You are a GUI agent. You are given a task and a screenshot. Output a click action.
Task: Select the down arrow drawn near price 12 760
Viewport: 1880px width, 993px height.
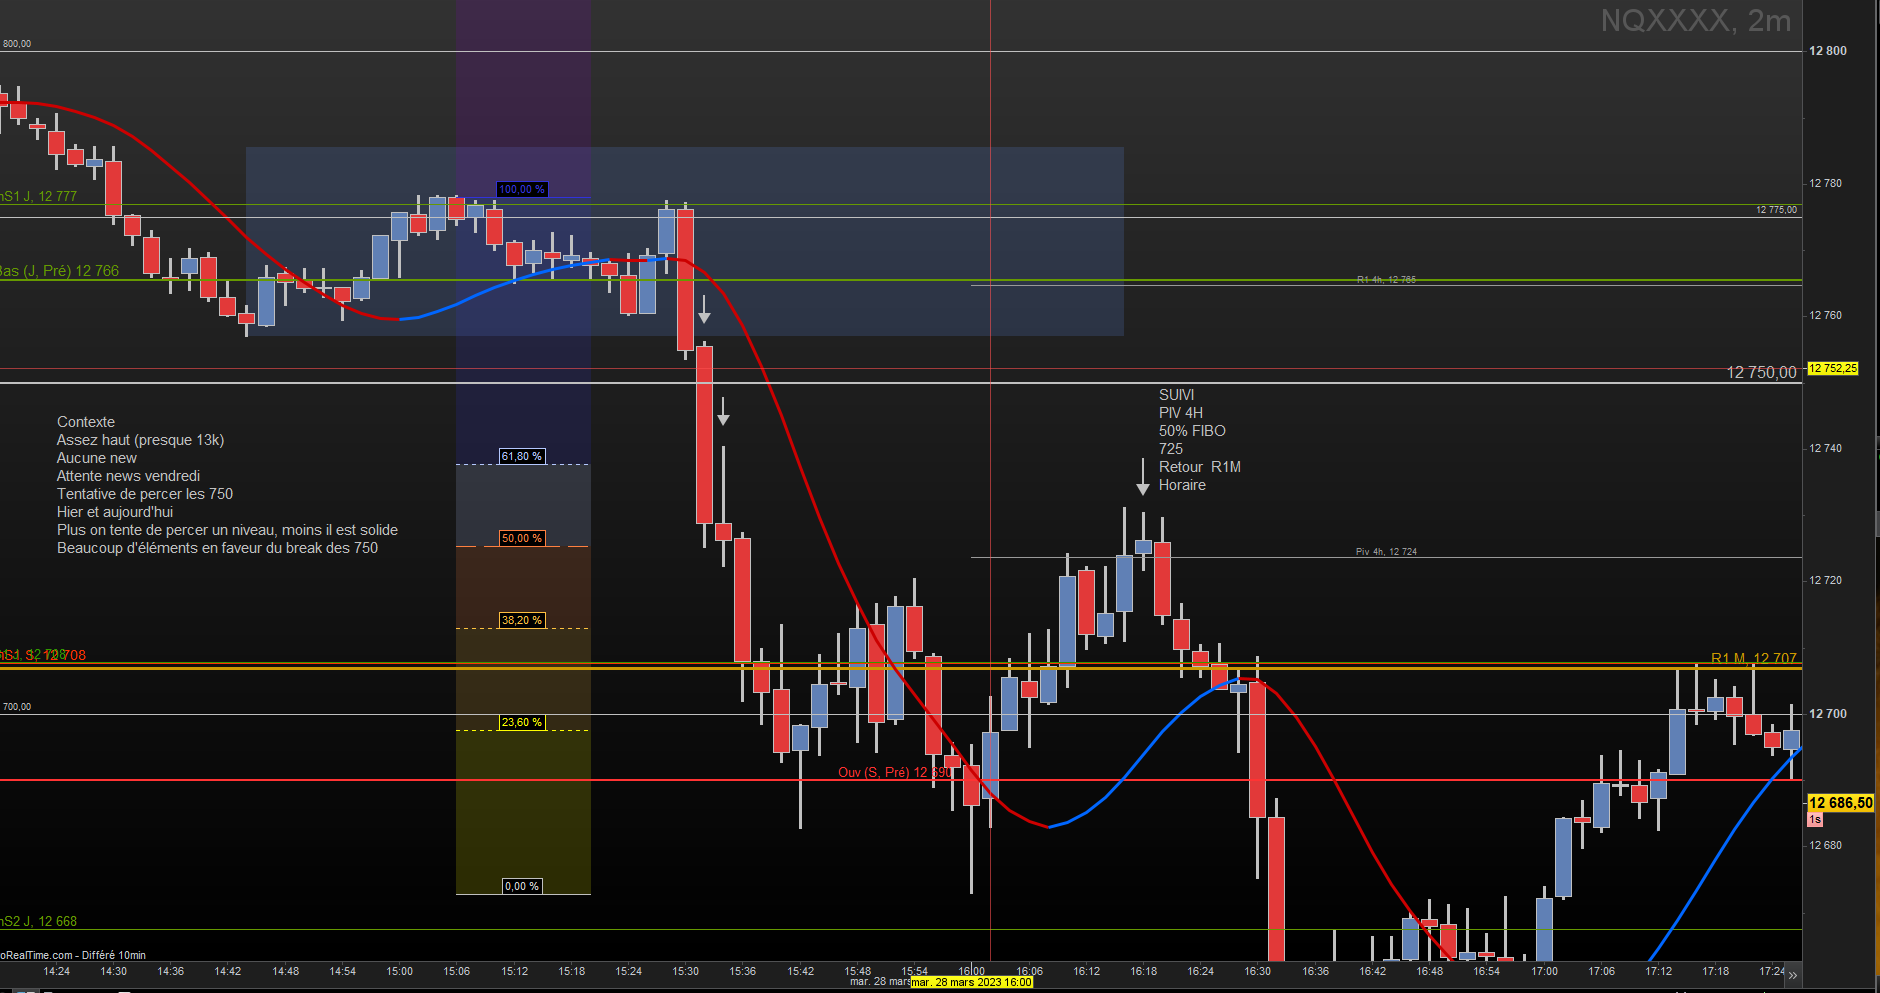[704, 309]
